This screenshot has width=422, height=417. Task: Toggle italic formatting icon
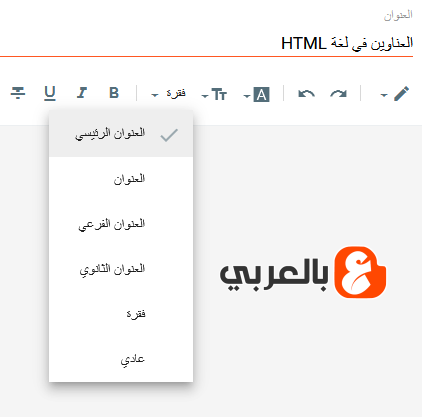tap(82, 93)
